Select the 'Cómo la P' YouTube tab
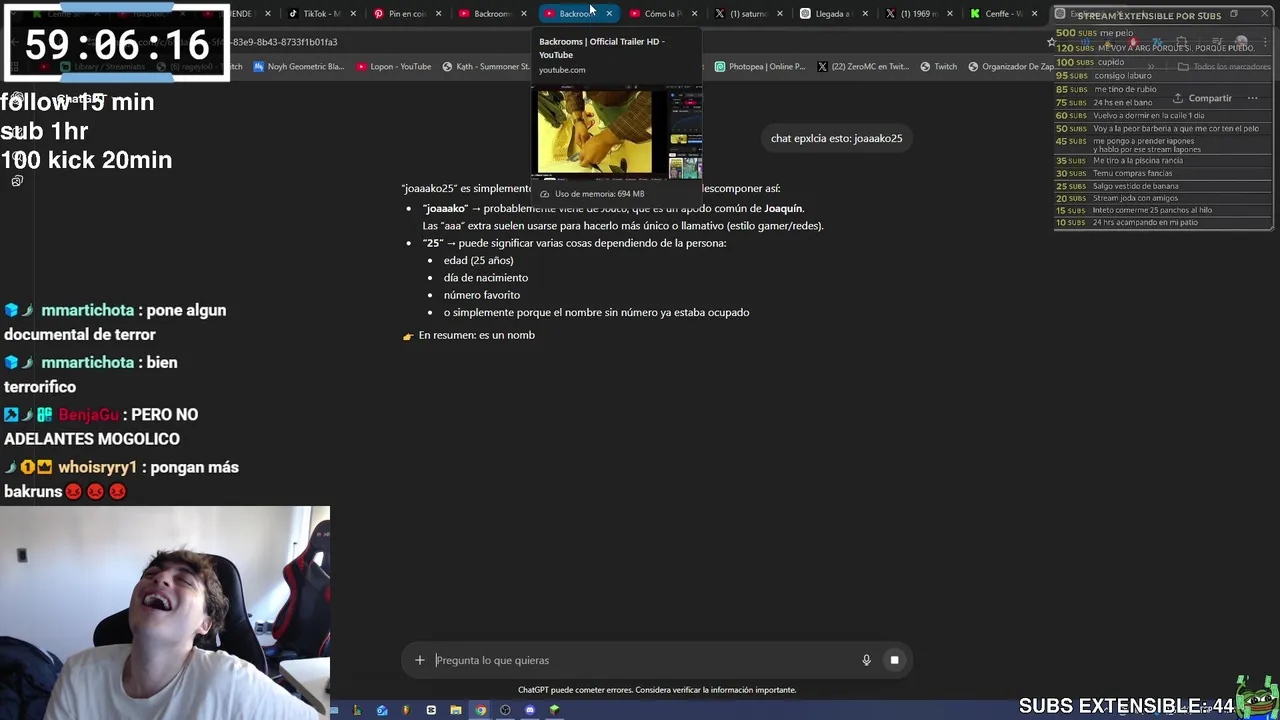This screenshot has height=720, width=1280. tap(662, 14)
